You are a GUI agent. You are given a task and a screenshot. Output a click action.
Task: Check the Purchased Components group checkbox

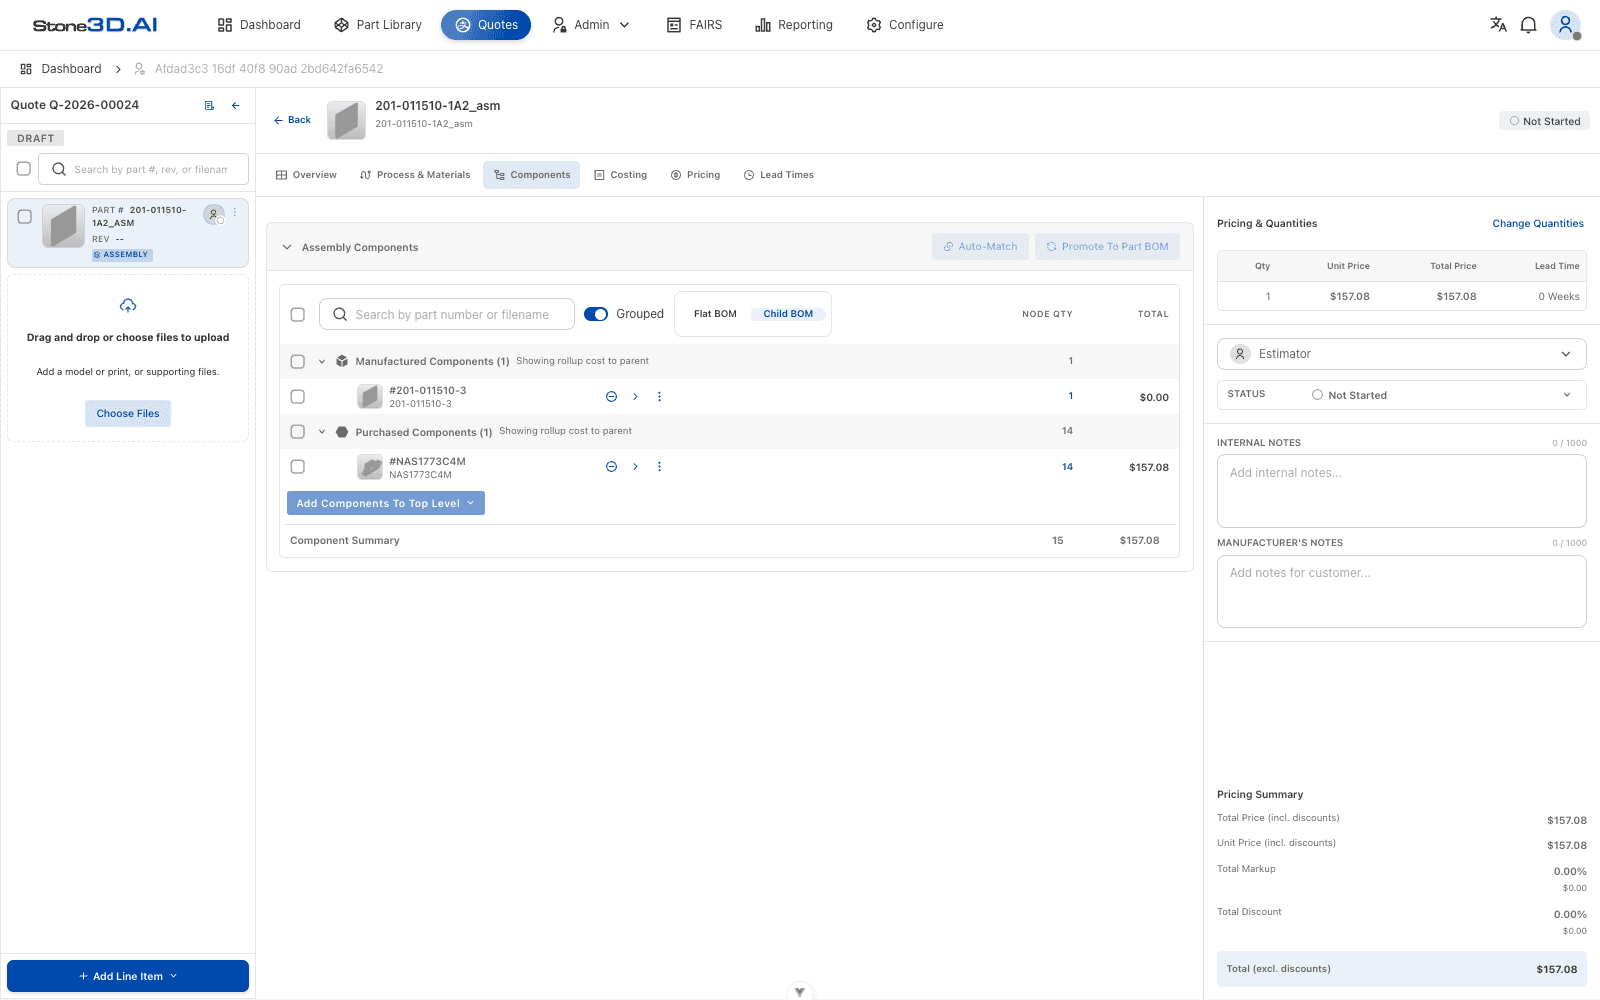[x=297, y=432]
